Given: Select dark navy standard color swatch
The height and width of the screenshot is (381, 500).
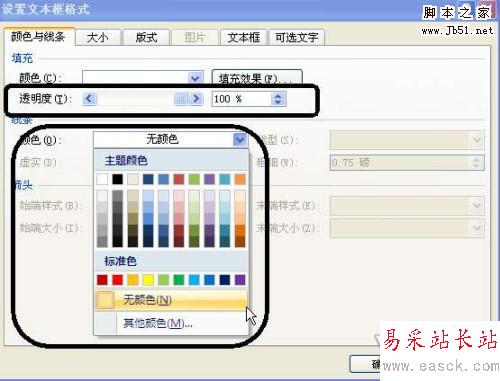Looking at the screenshot, I should [225, 280].
